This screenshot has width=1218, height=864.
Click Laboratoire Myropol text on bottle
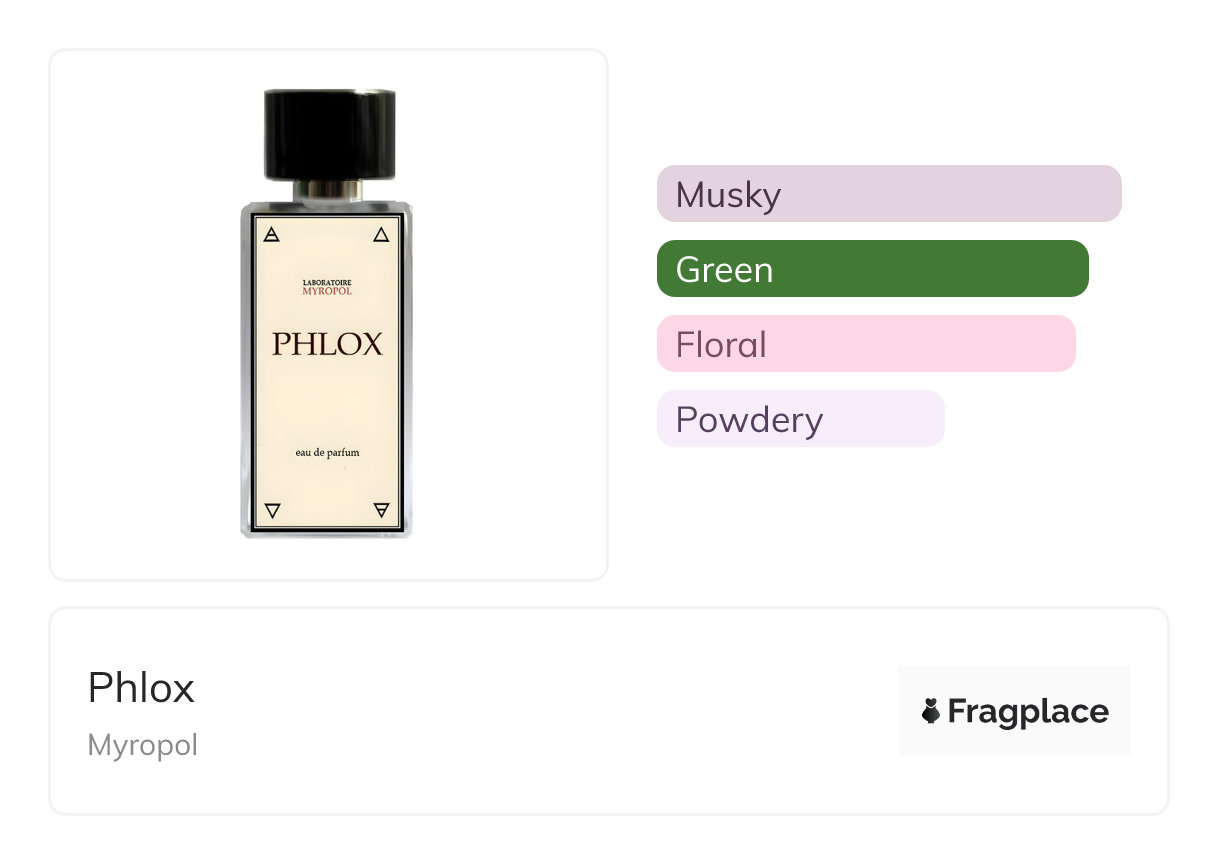[x=327, y=287]
